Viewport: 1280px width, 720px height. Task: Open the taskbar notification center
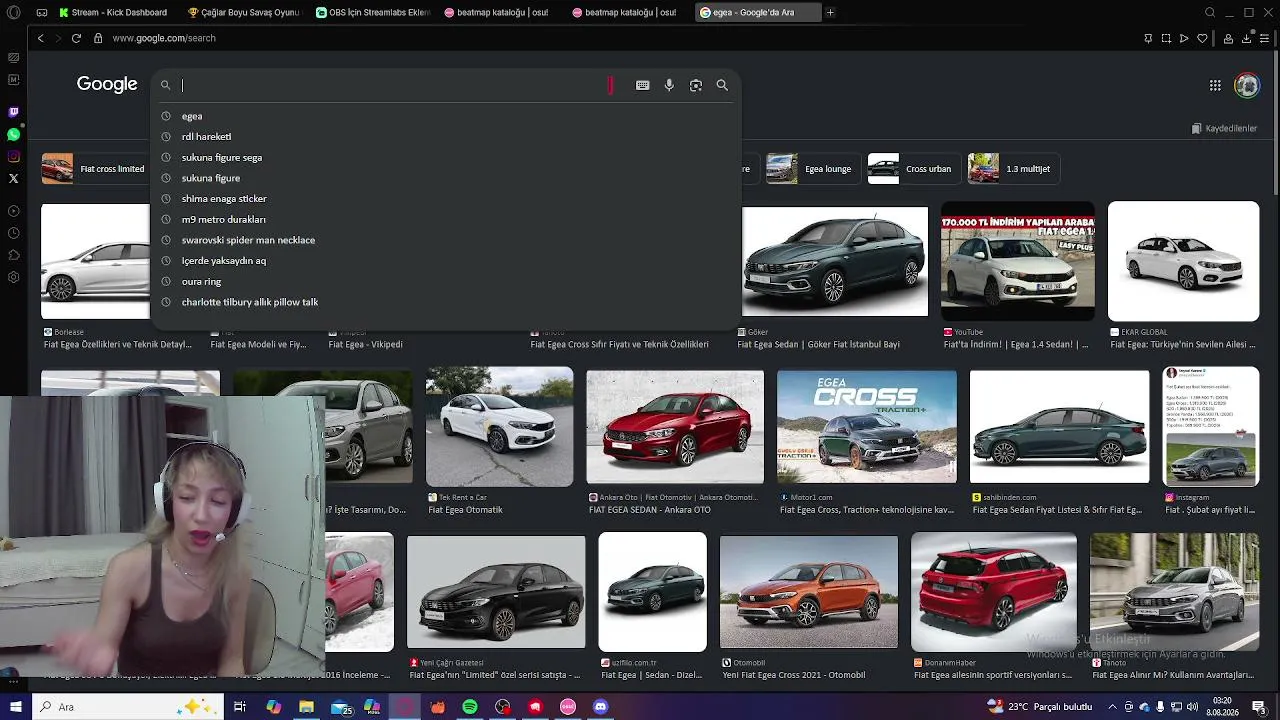click(1259, 707)
